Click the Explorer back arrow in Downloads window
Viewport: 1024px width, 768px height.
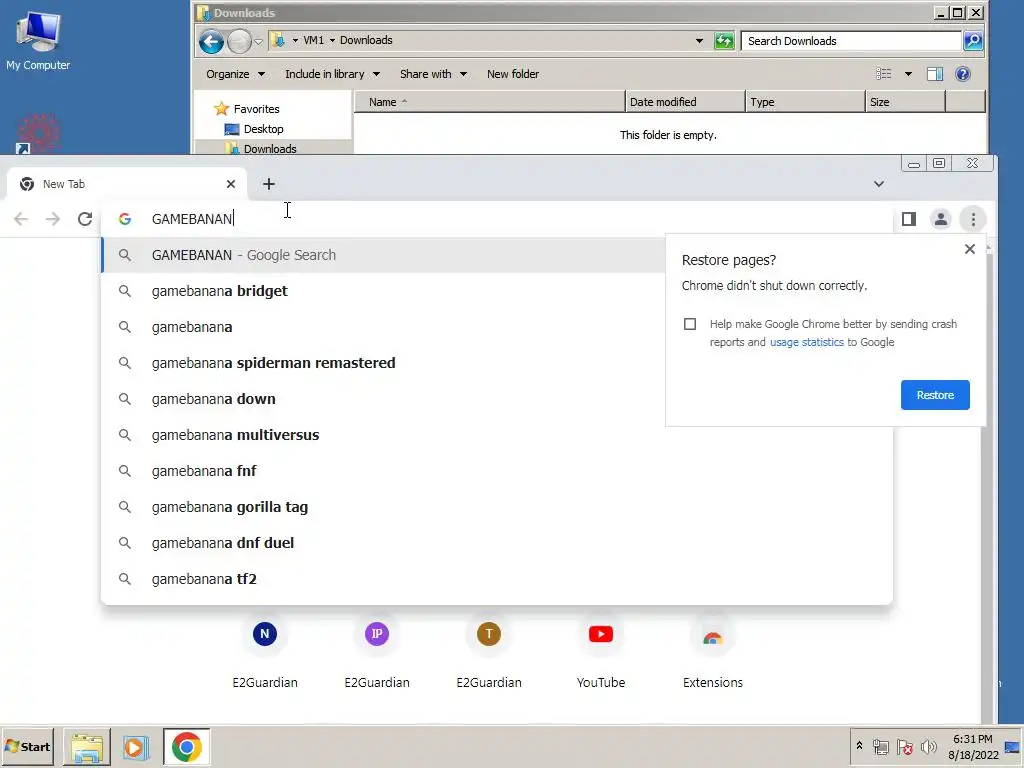(x=211, y=42)
